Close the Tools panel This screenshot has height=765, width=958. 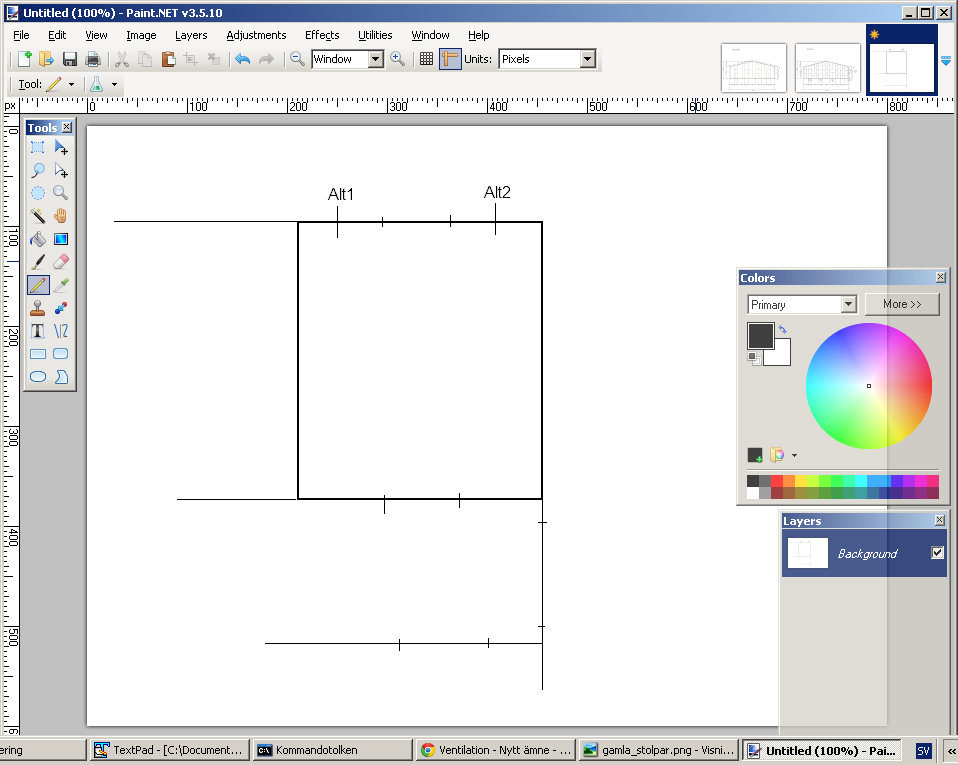[x=67, y=127]
